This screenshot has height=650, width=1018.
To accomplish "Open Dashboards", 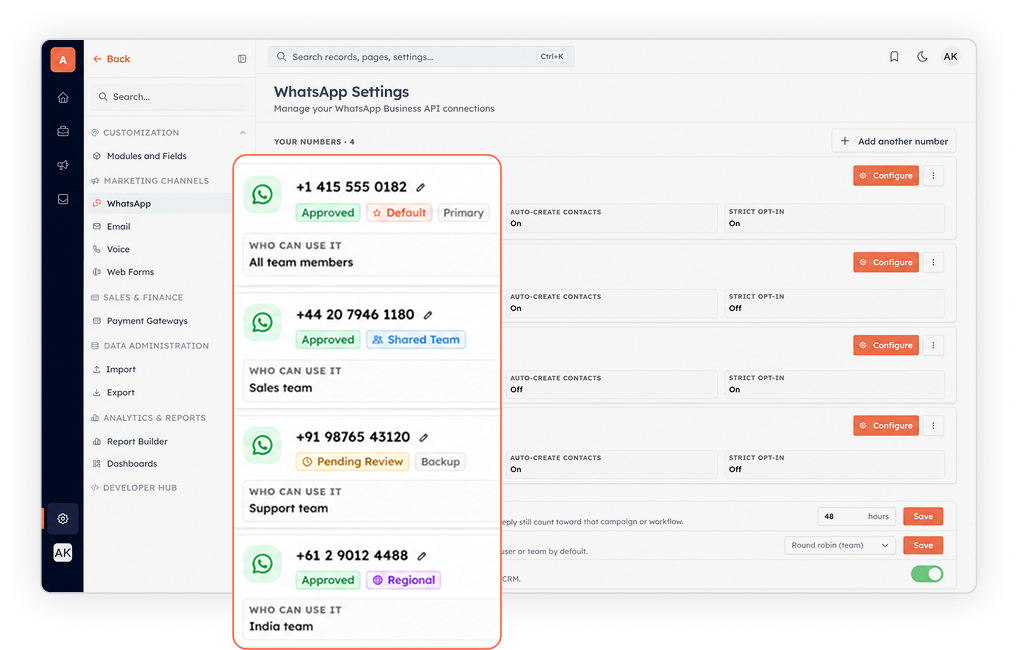I will pos(132,464).
